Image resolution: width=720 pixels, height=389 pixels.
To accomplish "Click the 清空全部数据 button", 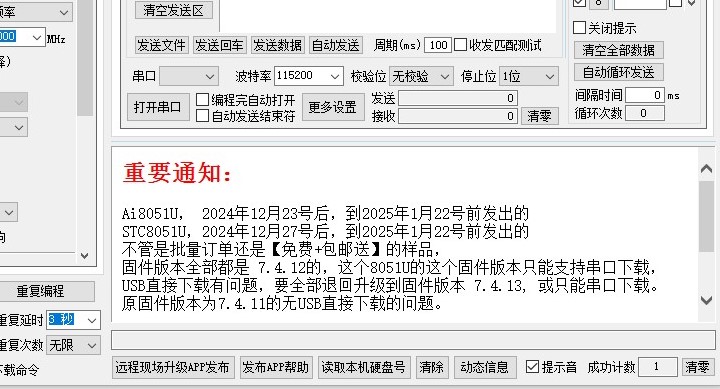I will [x=619, y=50].
